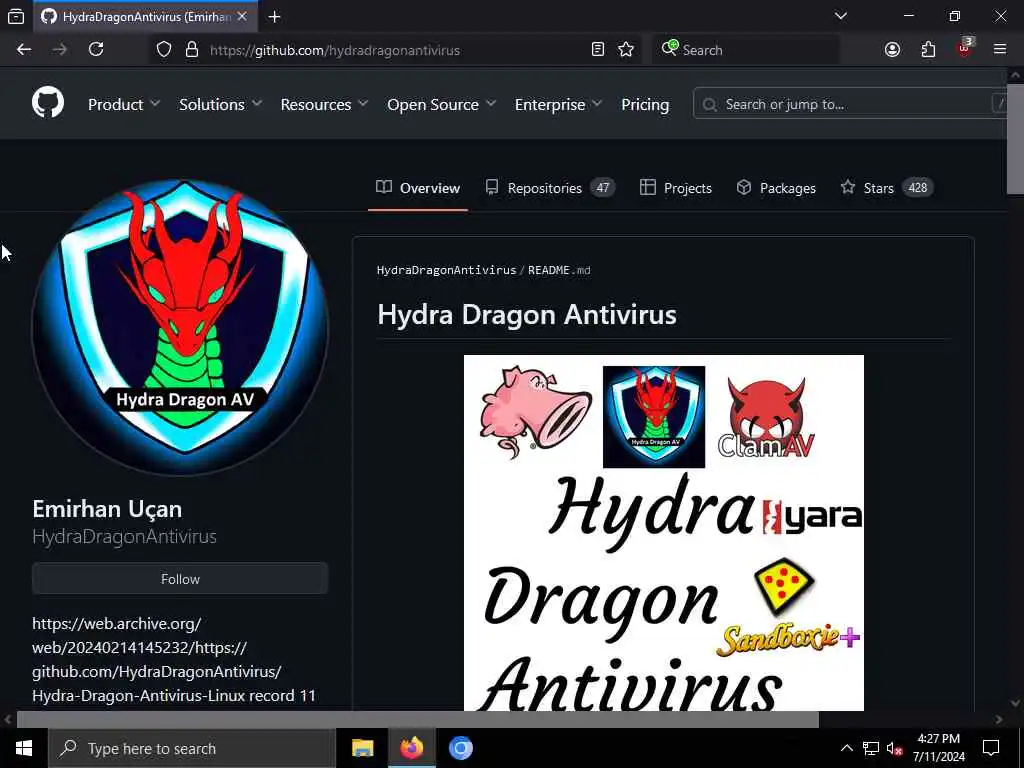Go back to the previous page
This screenshot has height=768, width=1024.
[x=24, y=50]
